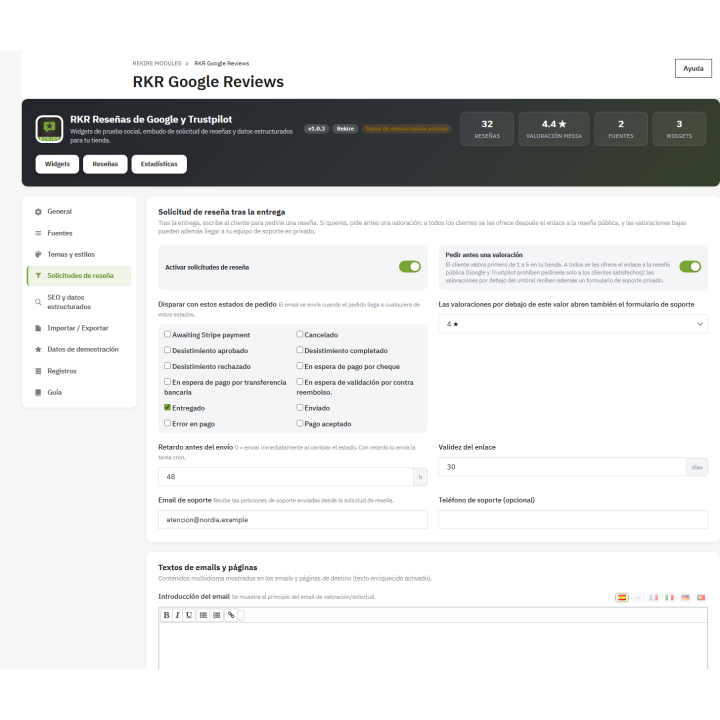The width and height of the screenshot is (720, 720).
Task: Check the Pago aceptado status
Action: tap(299, 423)
